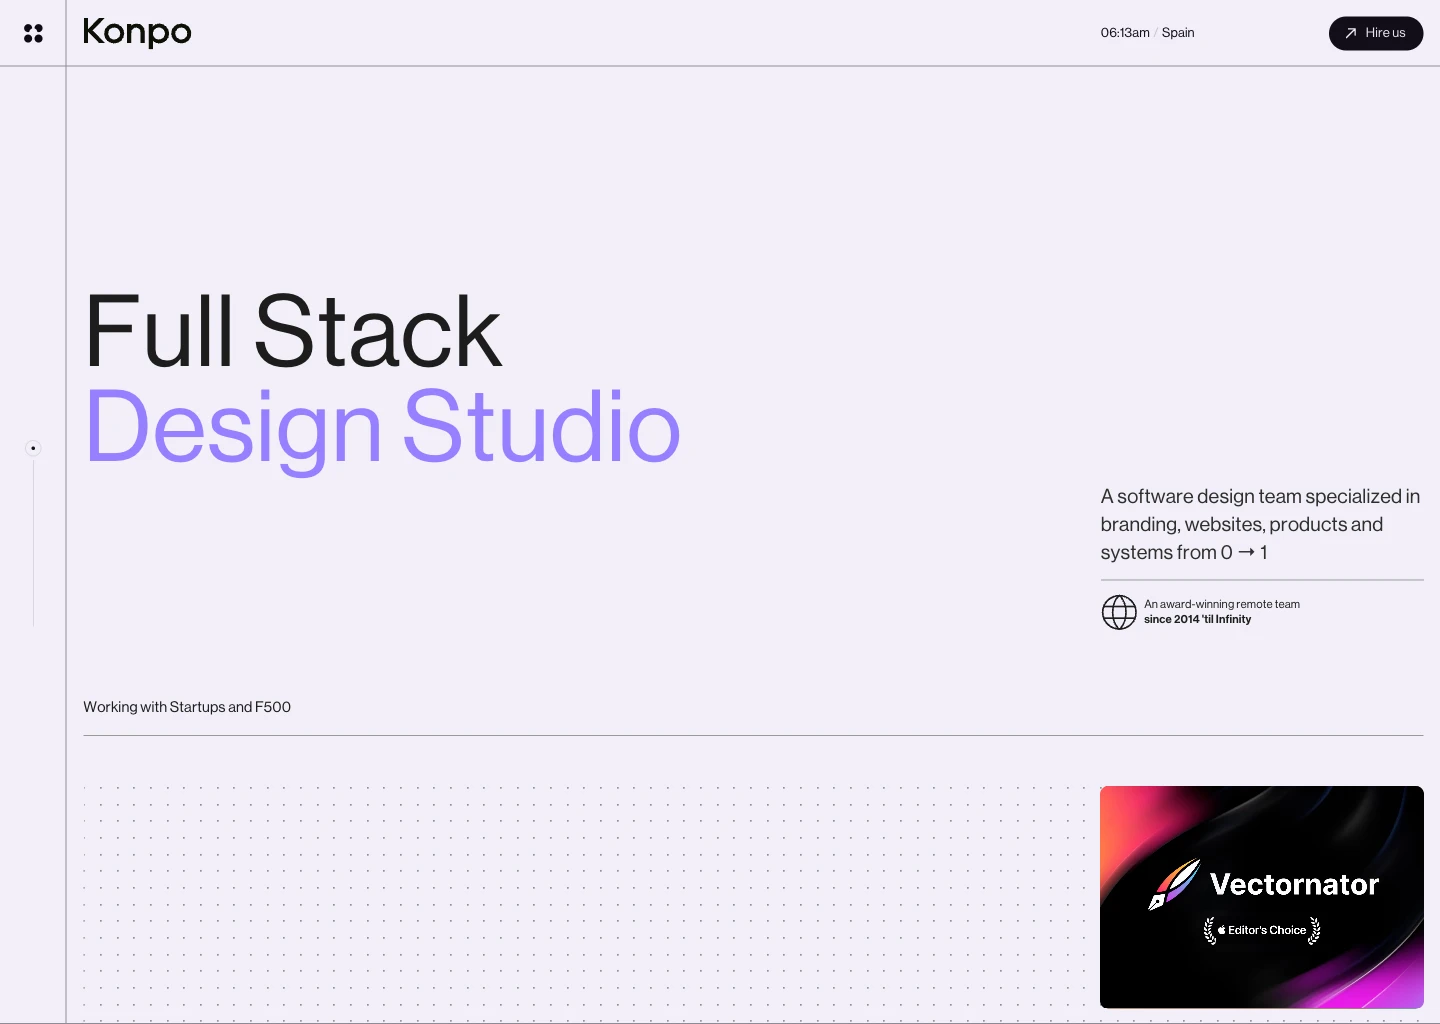Screen dimensions: 1440x1024
Task: Click the Apple logo on Editor's Choice badge
Action: coord(1222,930)
